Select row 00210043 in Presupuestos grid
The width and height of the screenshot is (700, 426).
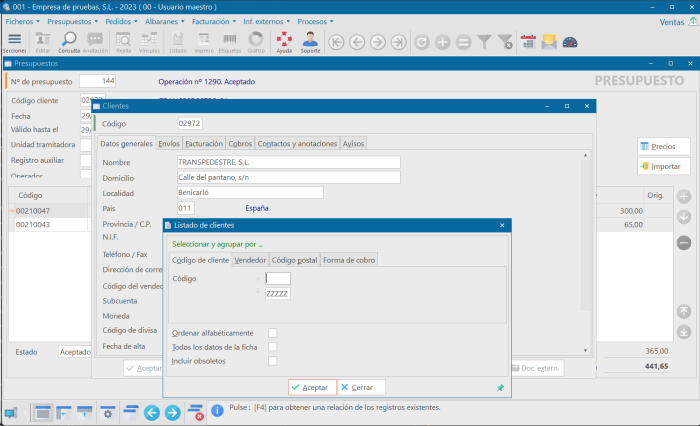coord(49,225)
